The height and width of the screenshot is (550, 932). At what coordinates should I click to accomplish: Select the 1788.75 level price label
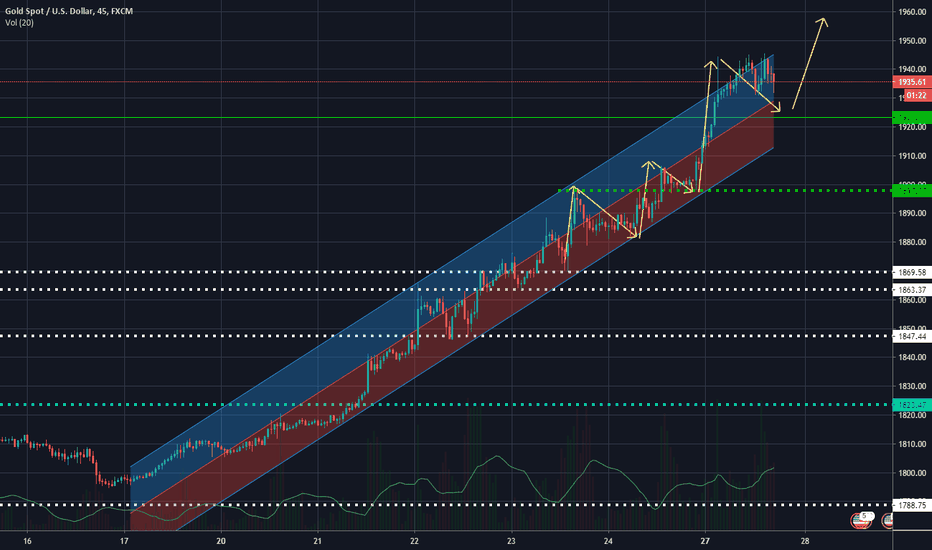912,505
